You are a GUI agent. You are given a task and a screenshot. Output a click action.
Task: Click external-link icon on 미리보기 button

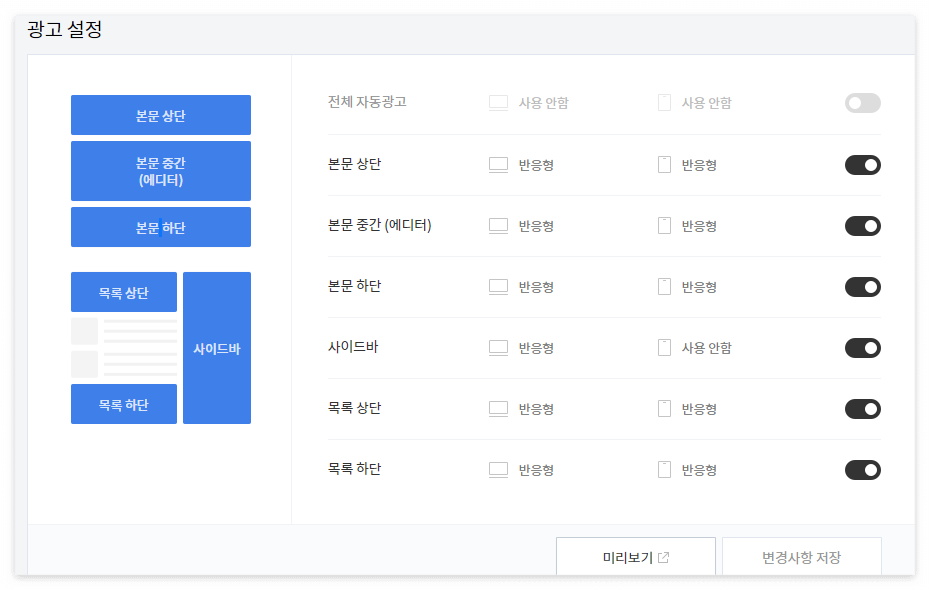[x=664, y=557]
